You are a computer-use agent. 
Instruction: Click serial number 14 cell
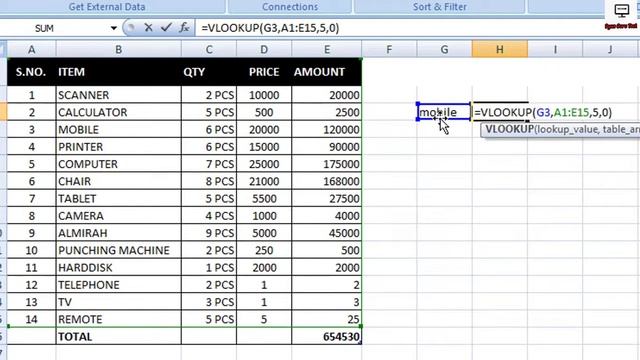31,319
